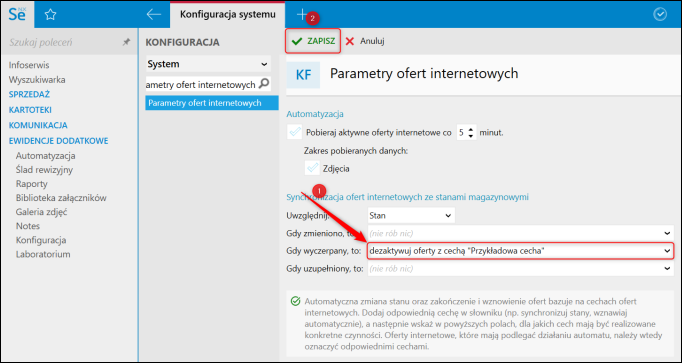Expand KARTOTEKI section

[x=30, y=110]
